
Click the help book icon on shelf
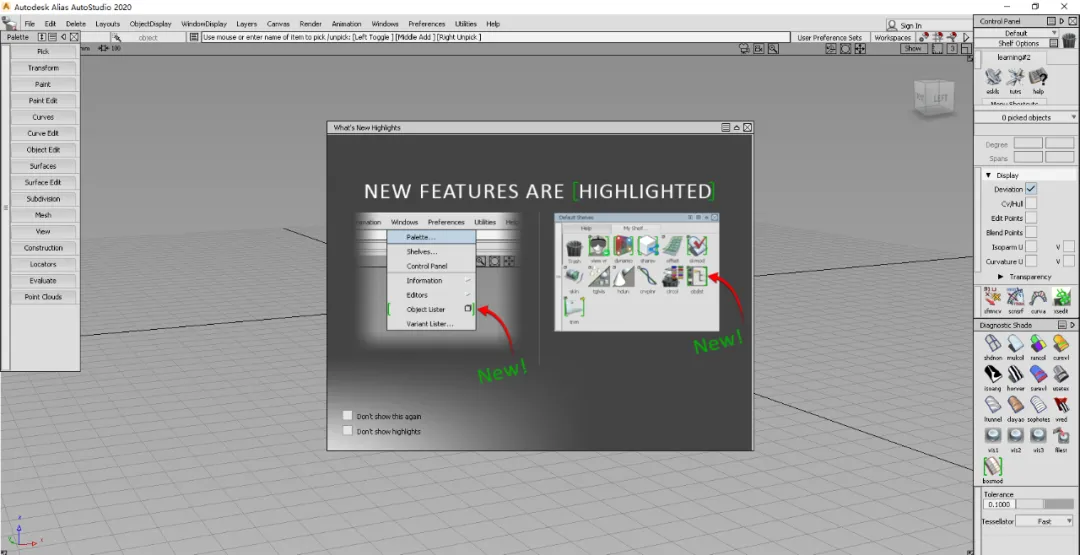click(1038, 78)
